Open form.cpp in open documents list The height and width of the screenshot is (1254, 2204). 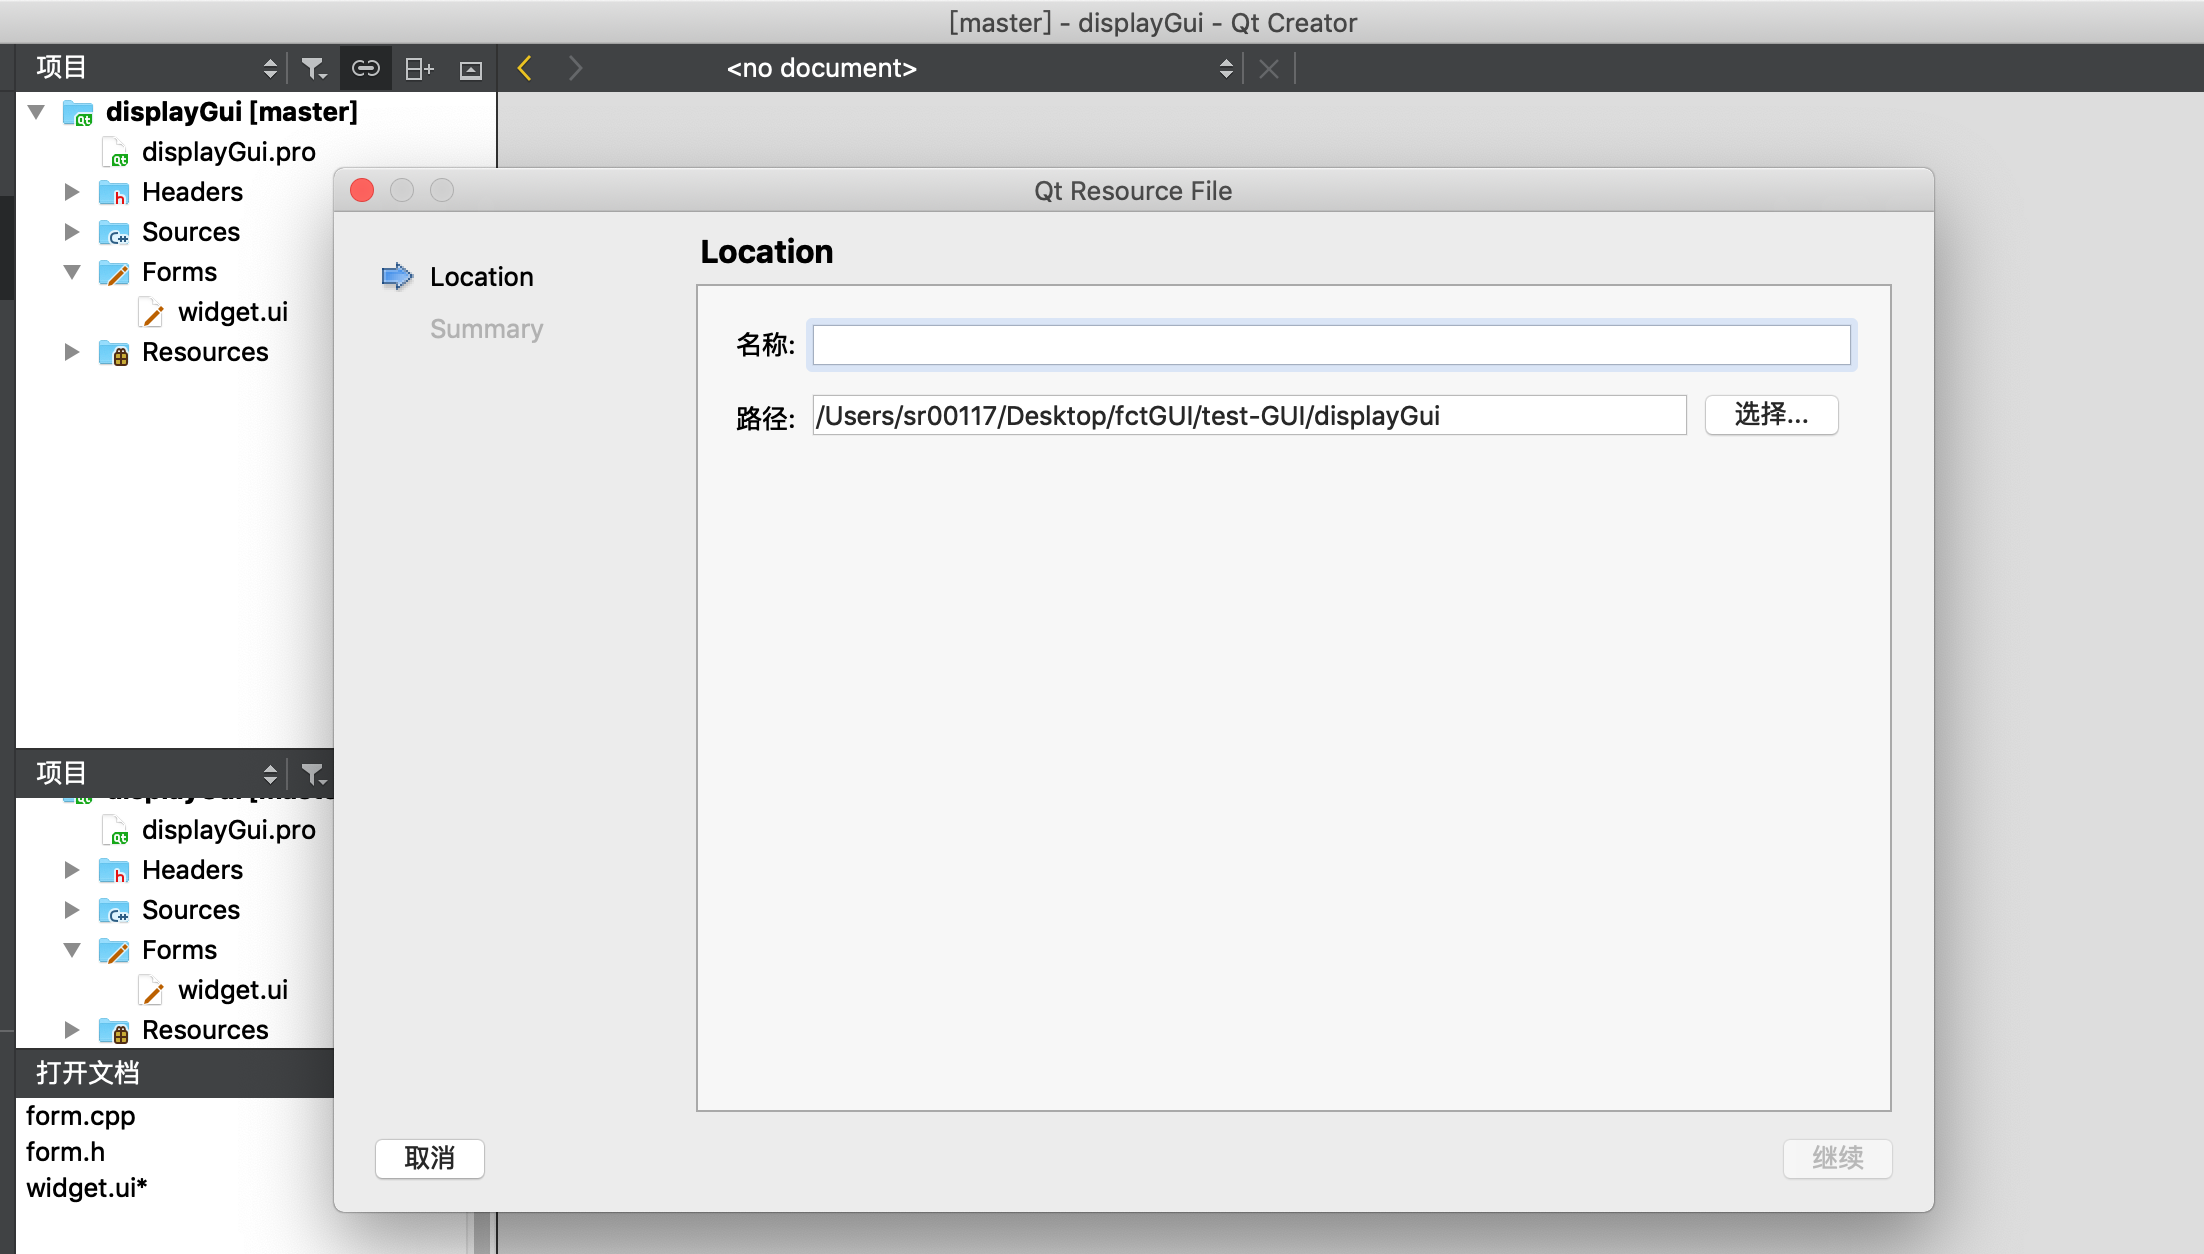click(80, 1116)
